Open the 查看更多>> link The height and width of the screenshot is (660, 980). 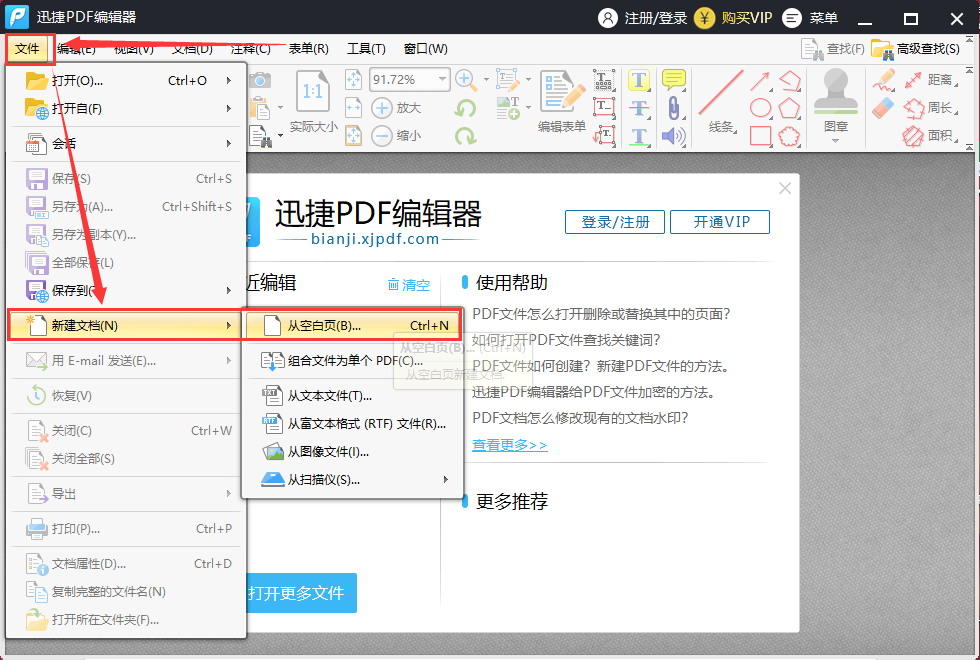click(x=509, y=445)
